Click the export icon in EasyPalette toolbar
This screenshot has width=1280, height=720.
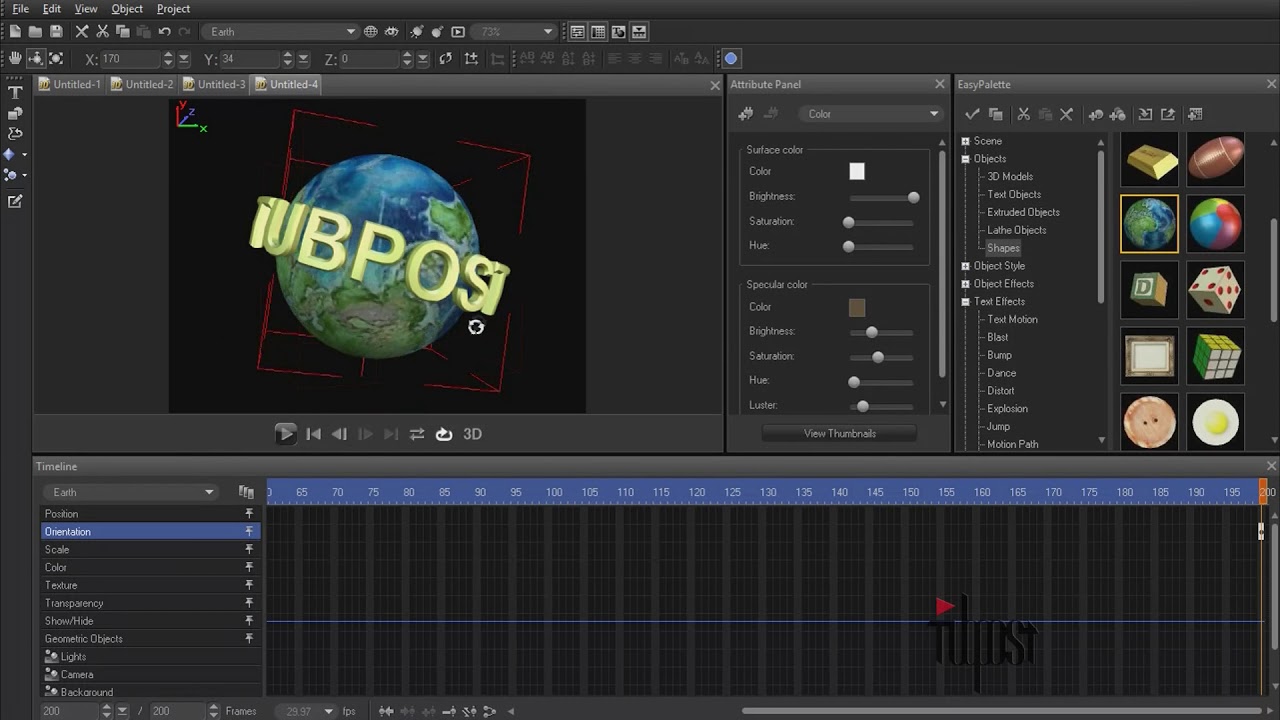click(1167, 115)
